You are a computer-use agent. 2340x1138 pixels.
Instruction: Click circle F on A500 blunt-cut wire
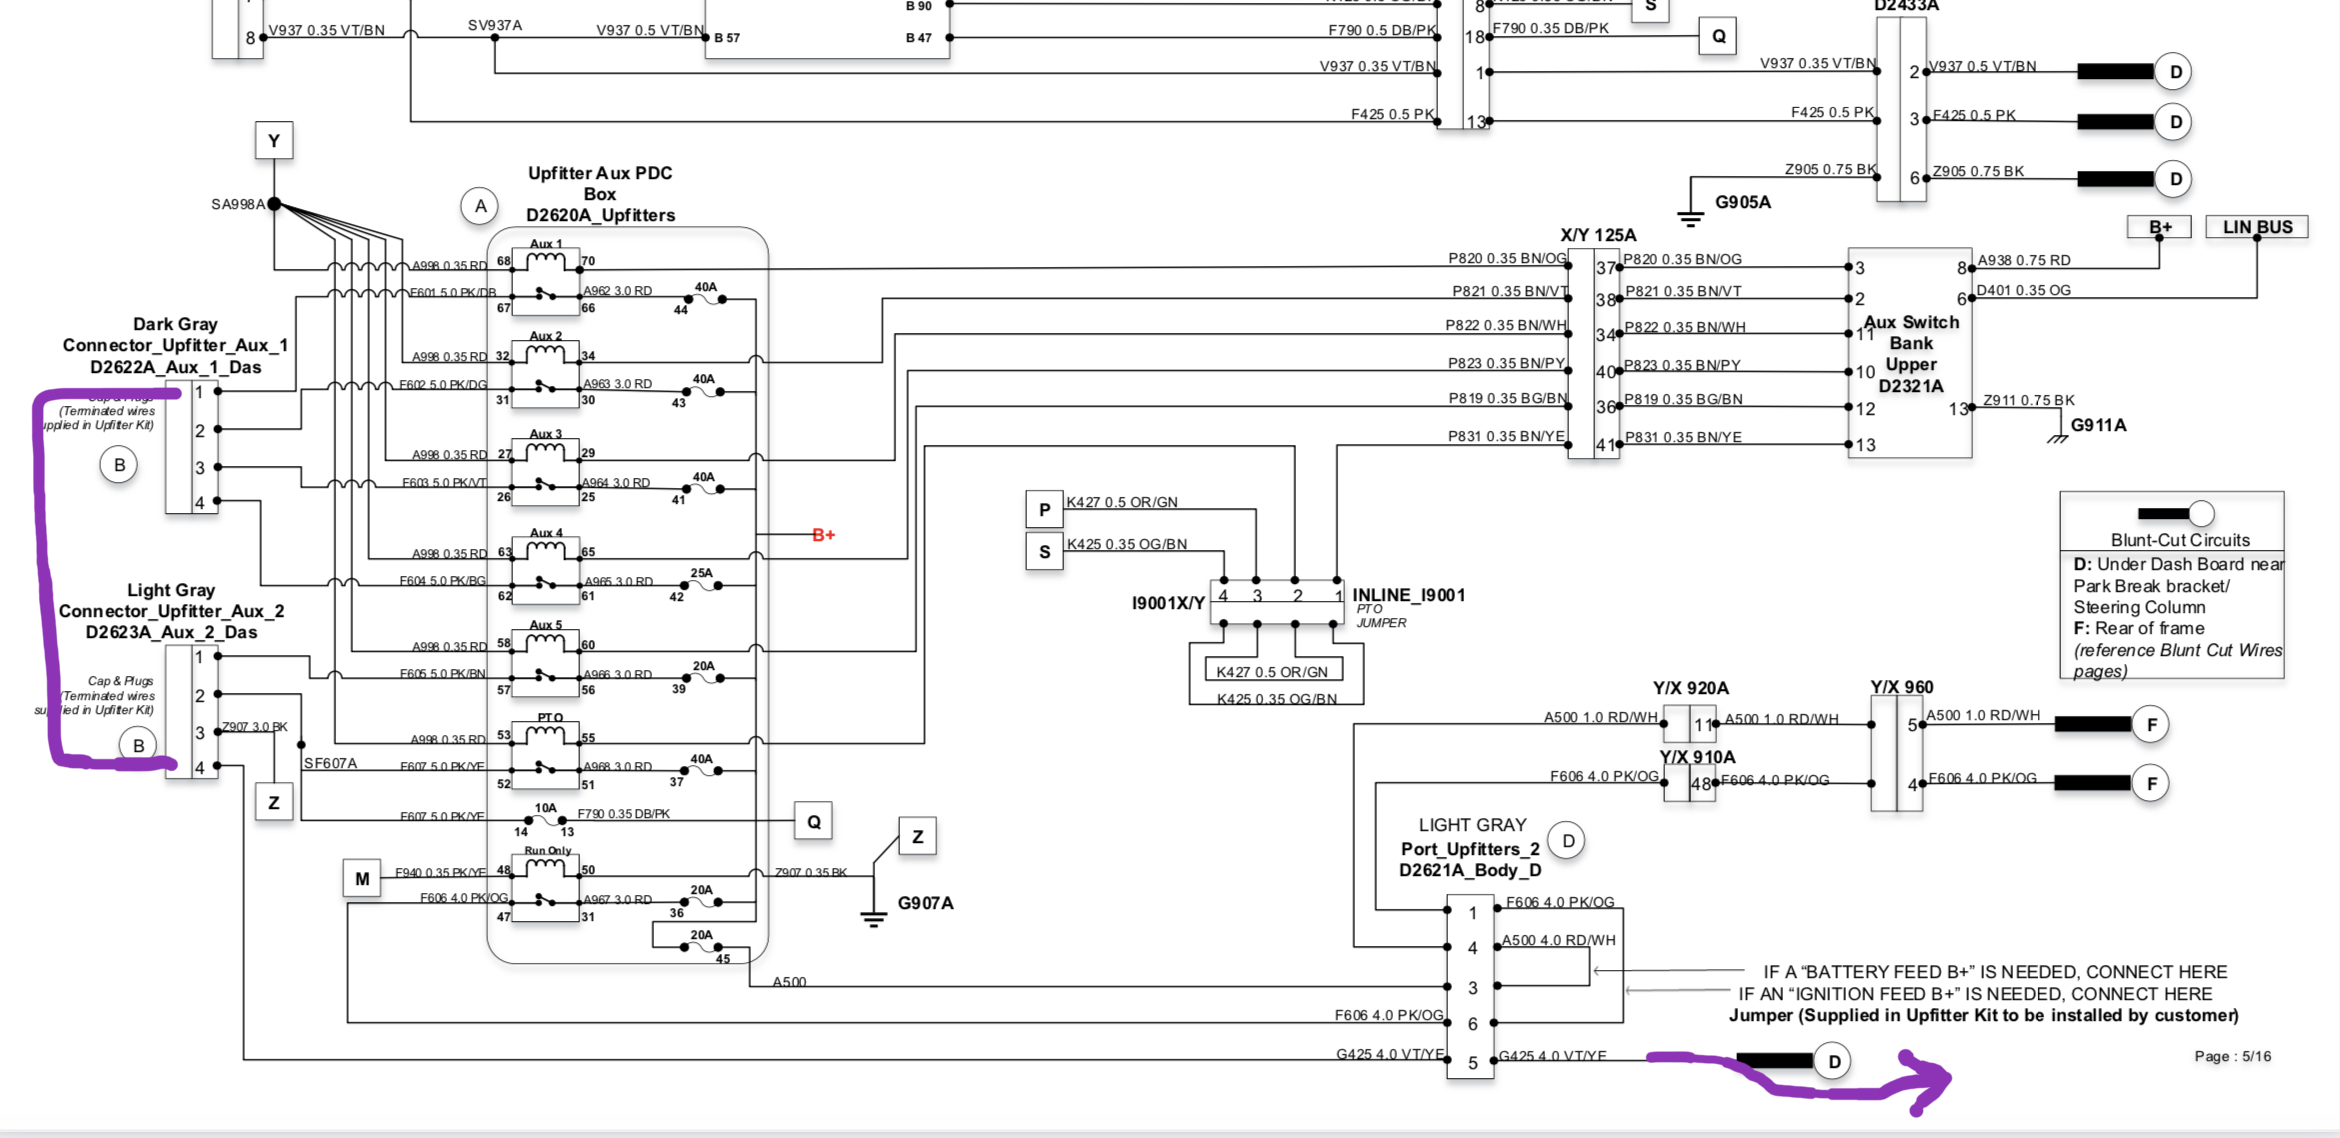tap(2151, 725)
